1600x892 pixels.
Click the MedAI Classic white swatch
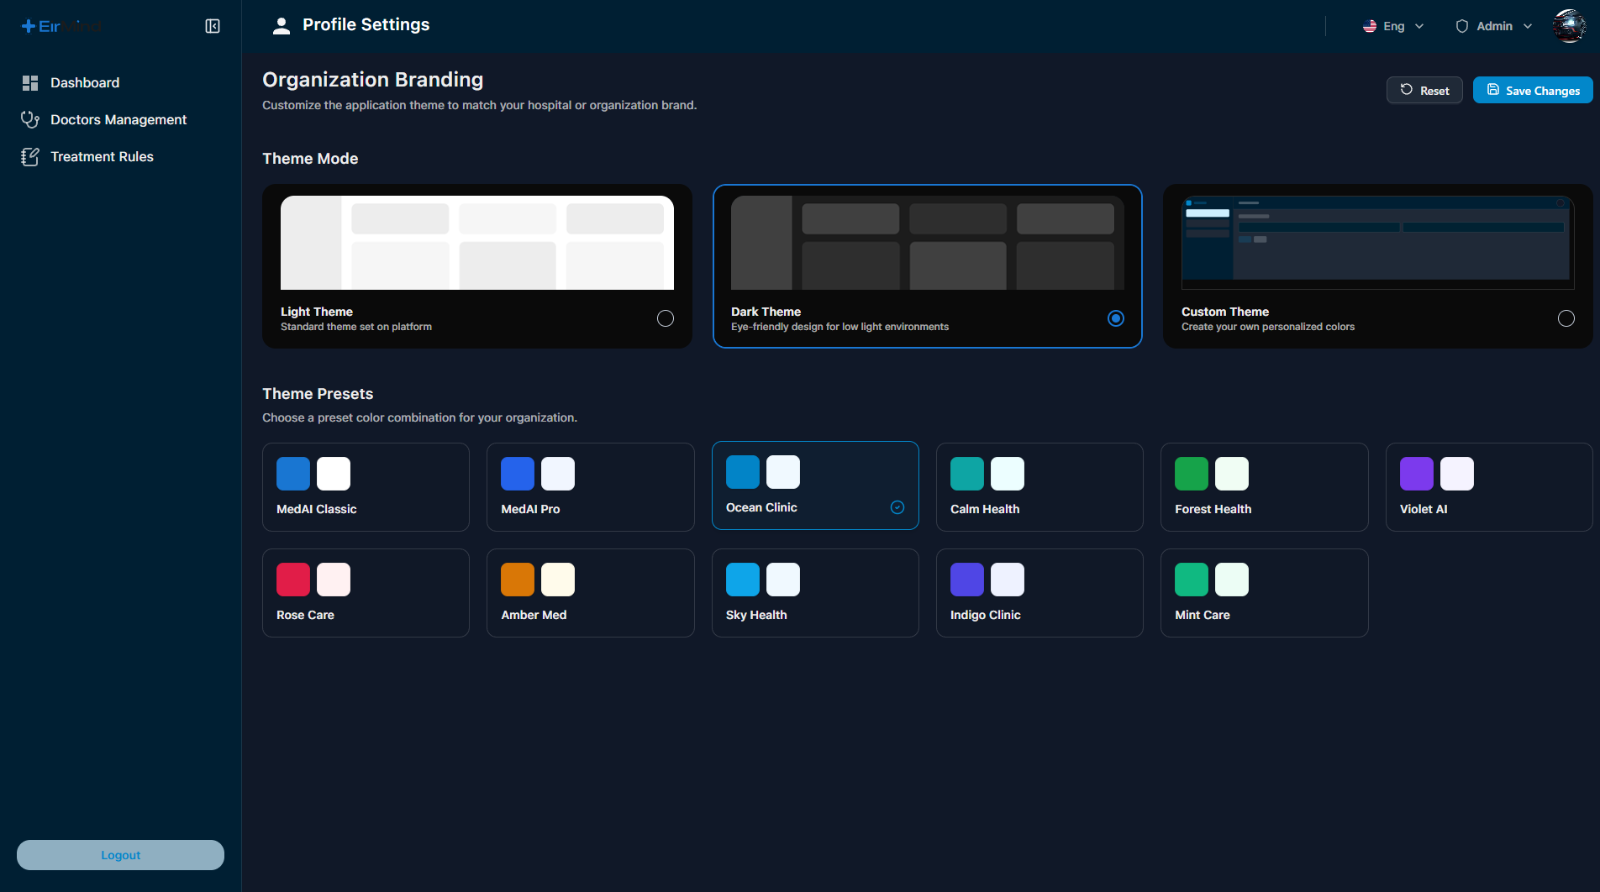click(x=334, y=474)
